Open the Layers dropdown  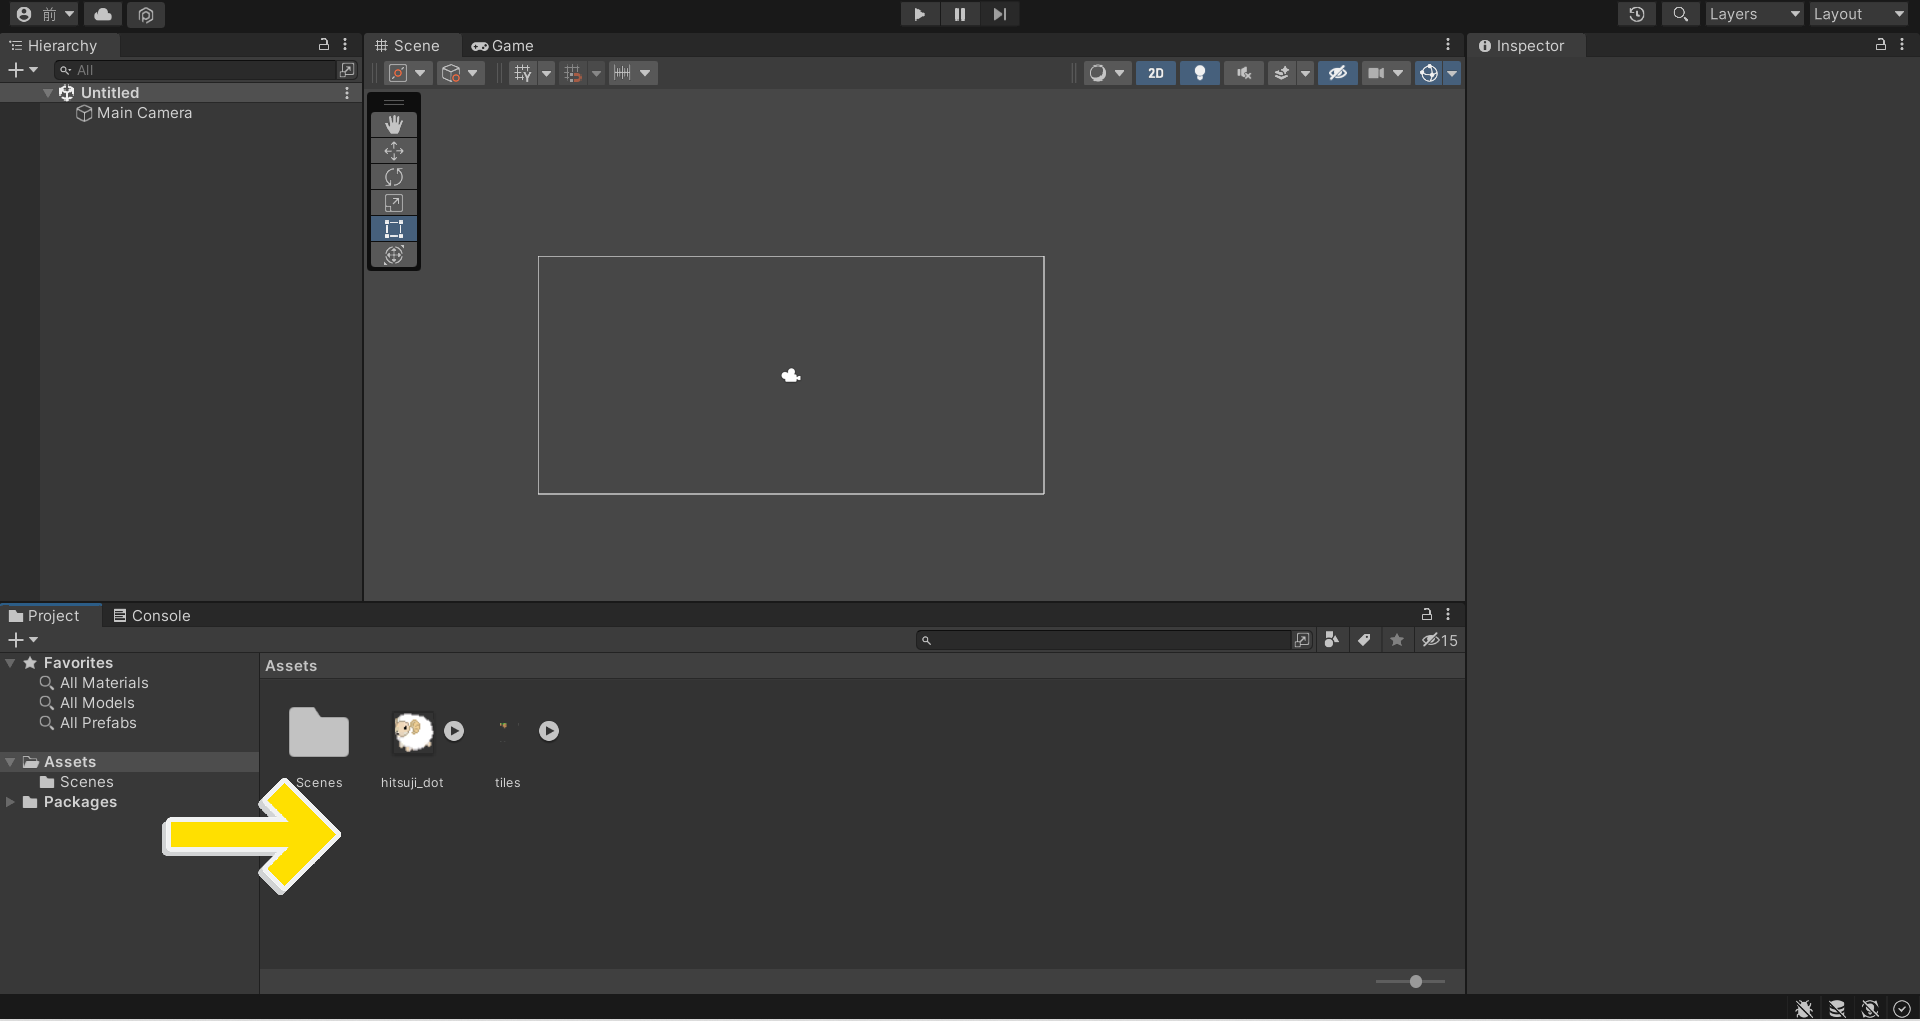point(1753,14)
